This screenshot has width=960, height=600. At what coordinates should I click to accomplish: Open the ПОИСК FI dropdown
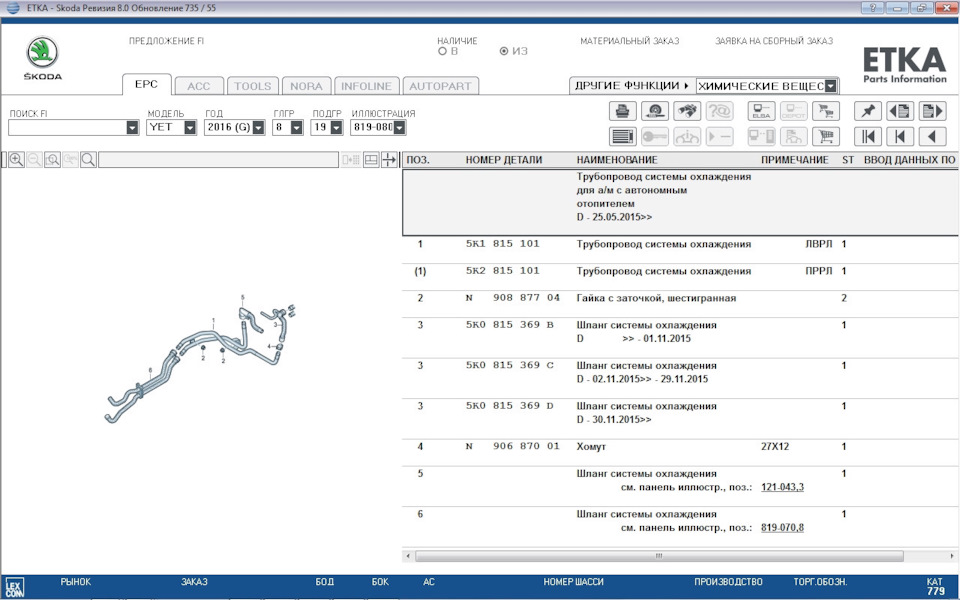pyautogui.click(x=132, y=127)
